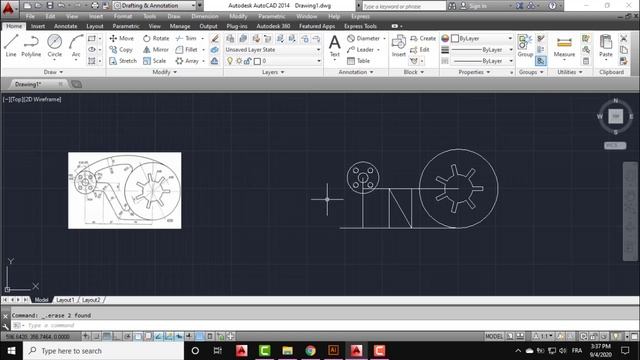Open the Unsaved Layer State dropdown
The image size is (640, 360).
[273, 49]
